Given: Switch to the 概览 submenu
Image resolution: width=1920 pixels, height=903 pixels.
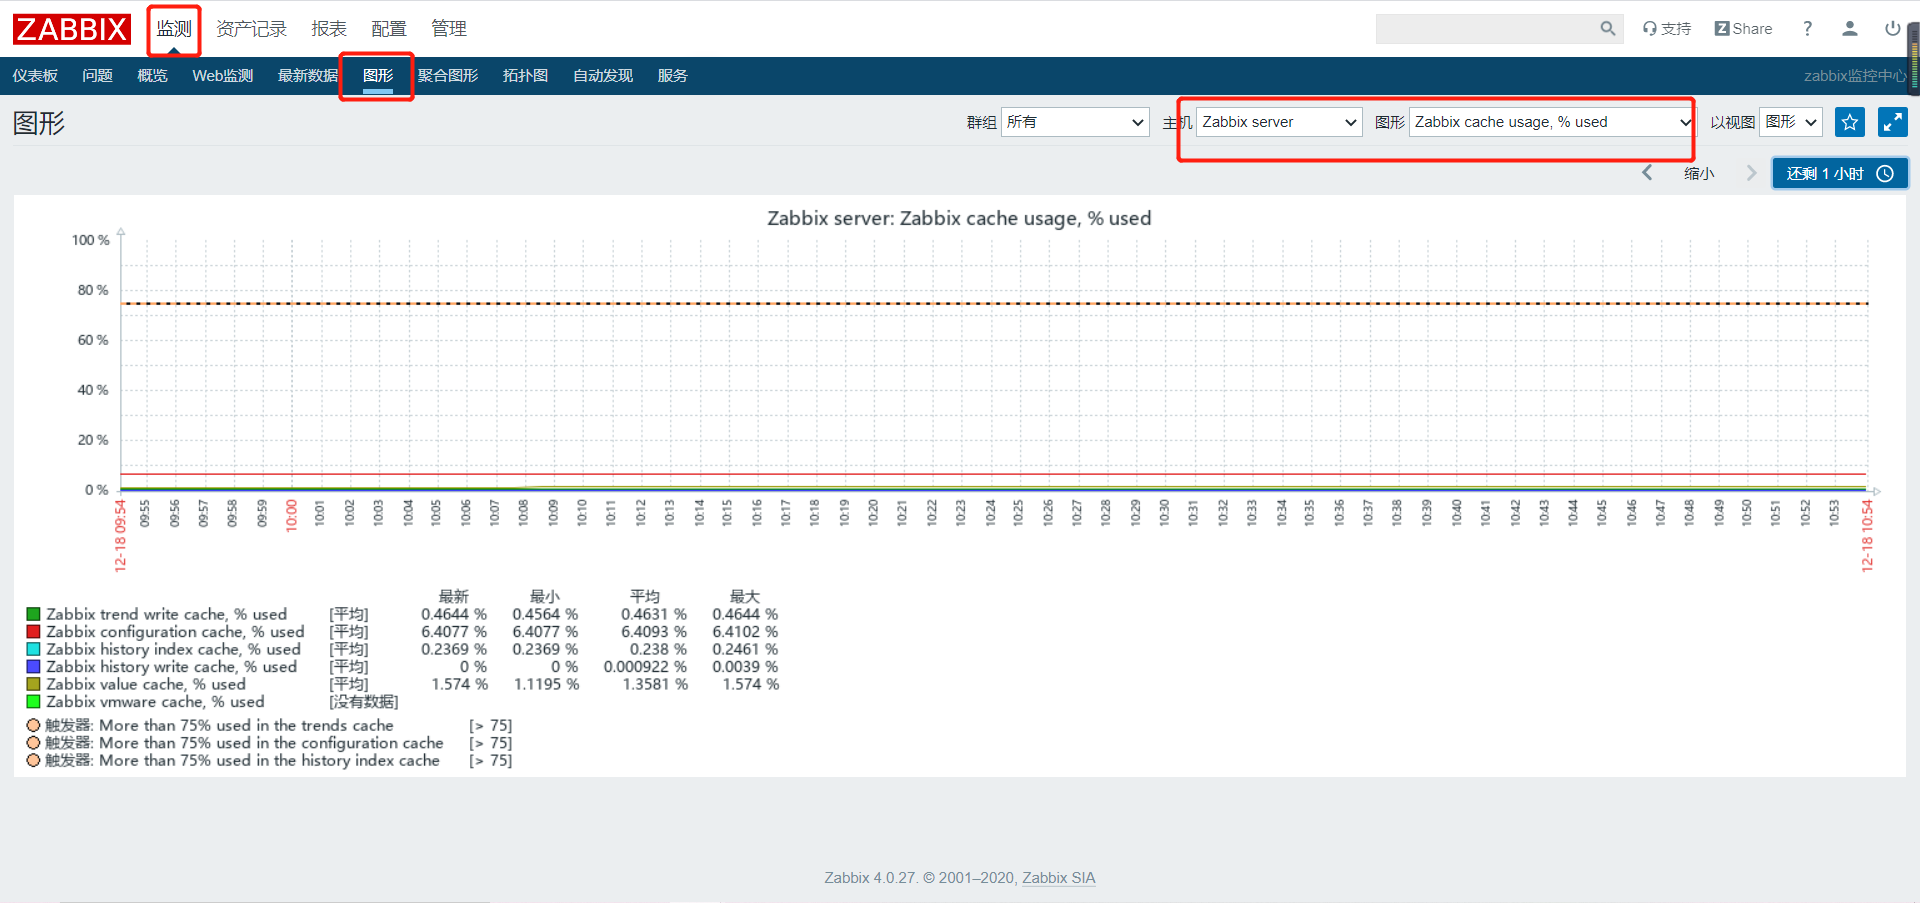Looking at the screenshot, I should click(x=152, y=76).
